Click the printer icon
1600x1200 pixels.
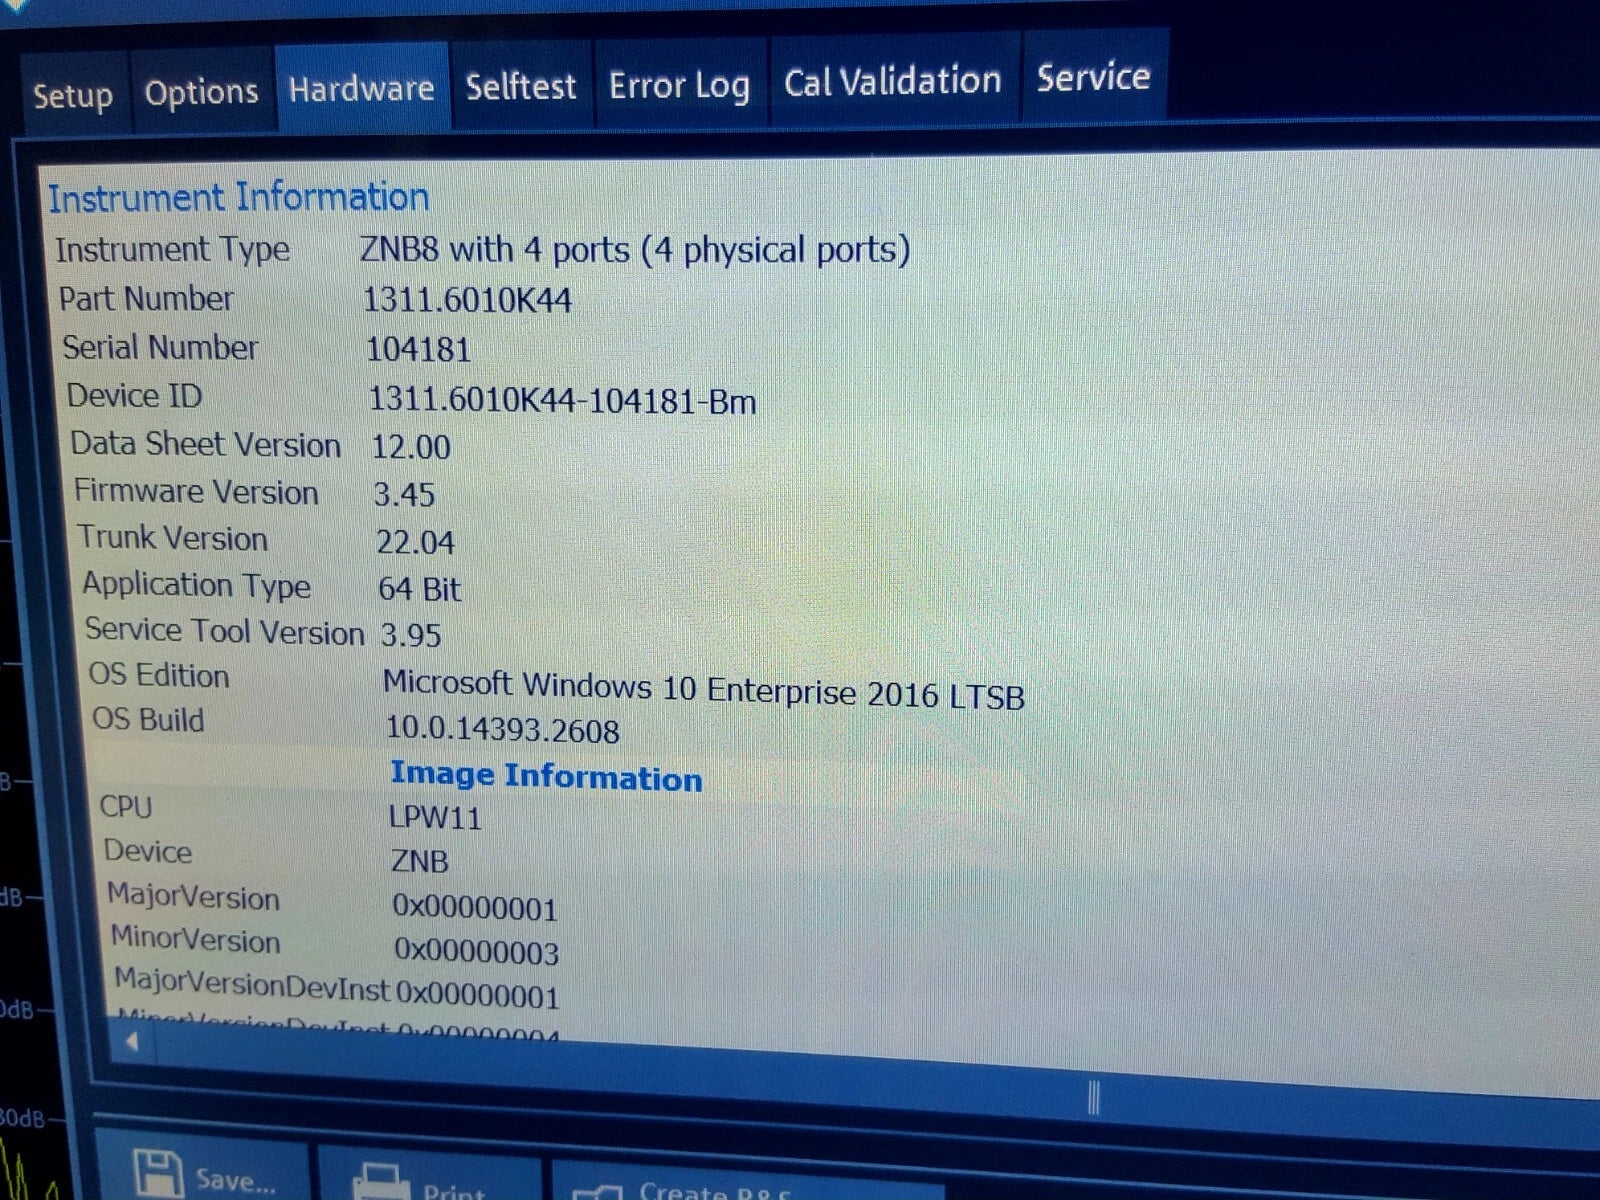(382, 1182)
